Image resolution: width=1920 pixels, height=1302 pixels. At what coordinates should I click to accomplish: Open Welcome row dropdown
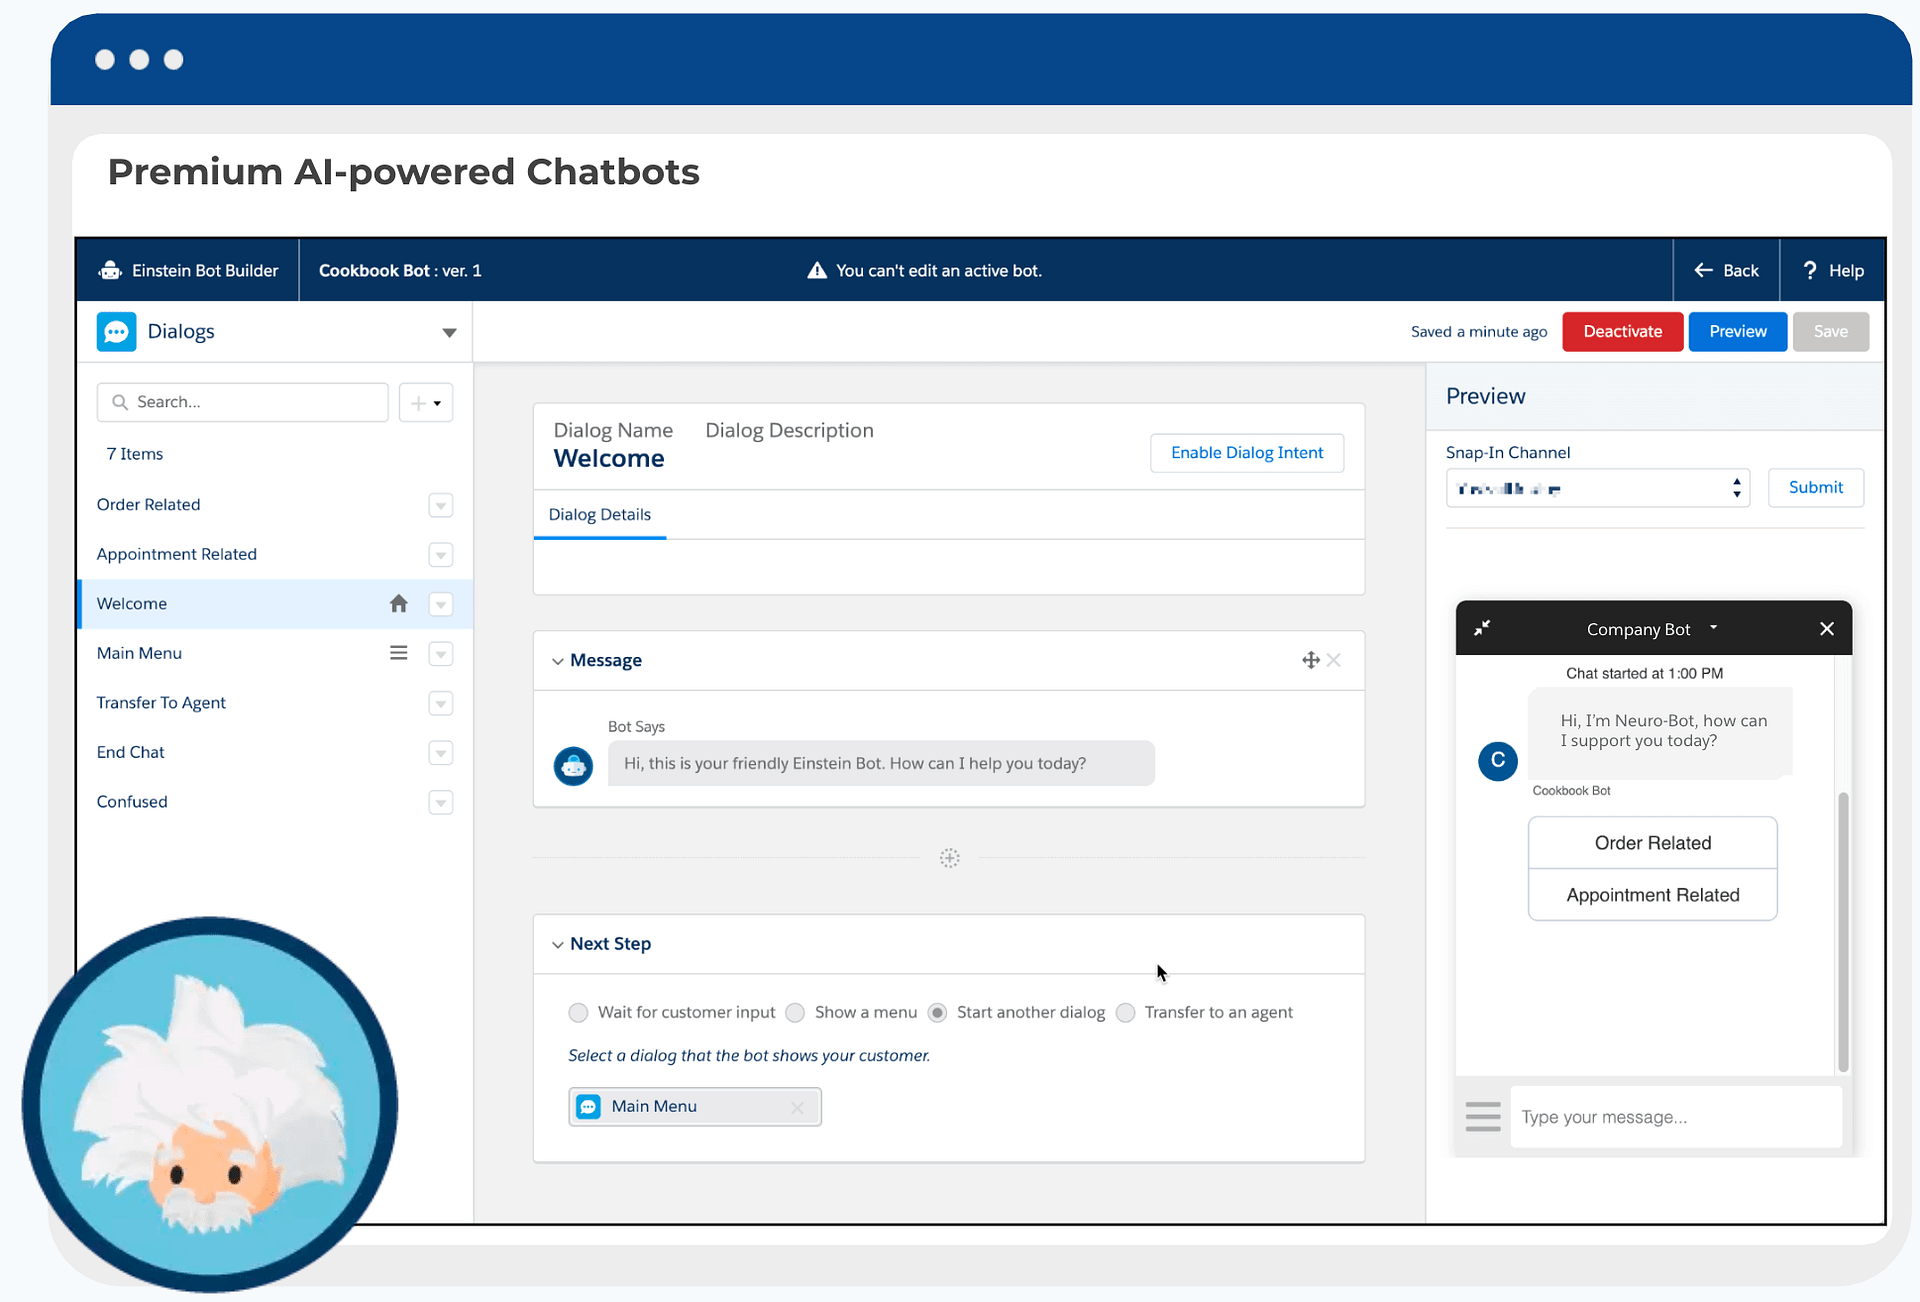click(x=440, y=604)
